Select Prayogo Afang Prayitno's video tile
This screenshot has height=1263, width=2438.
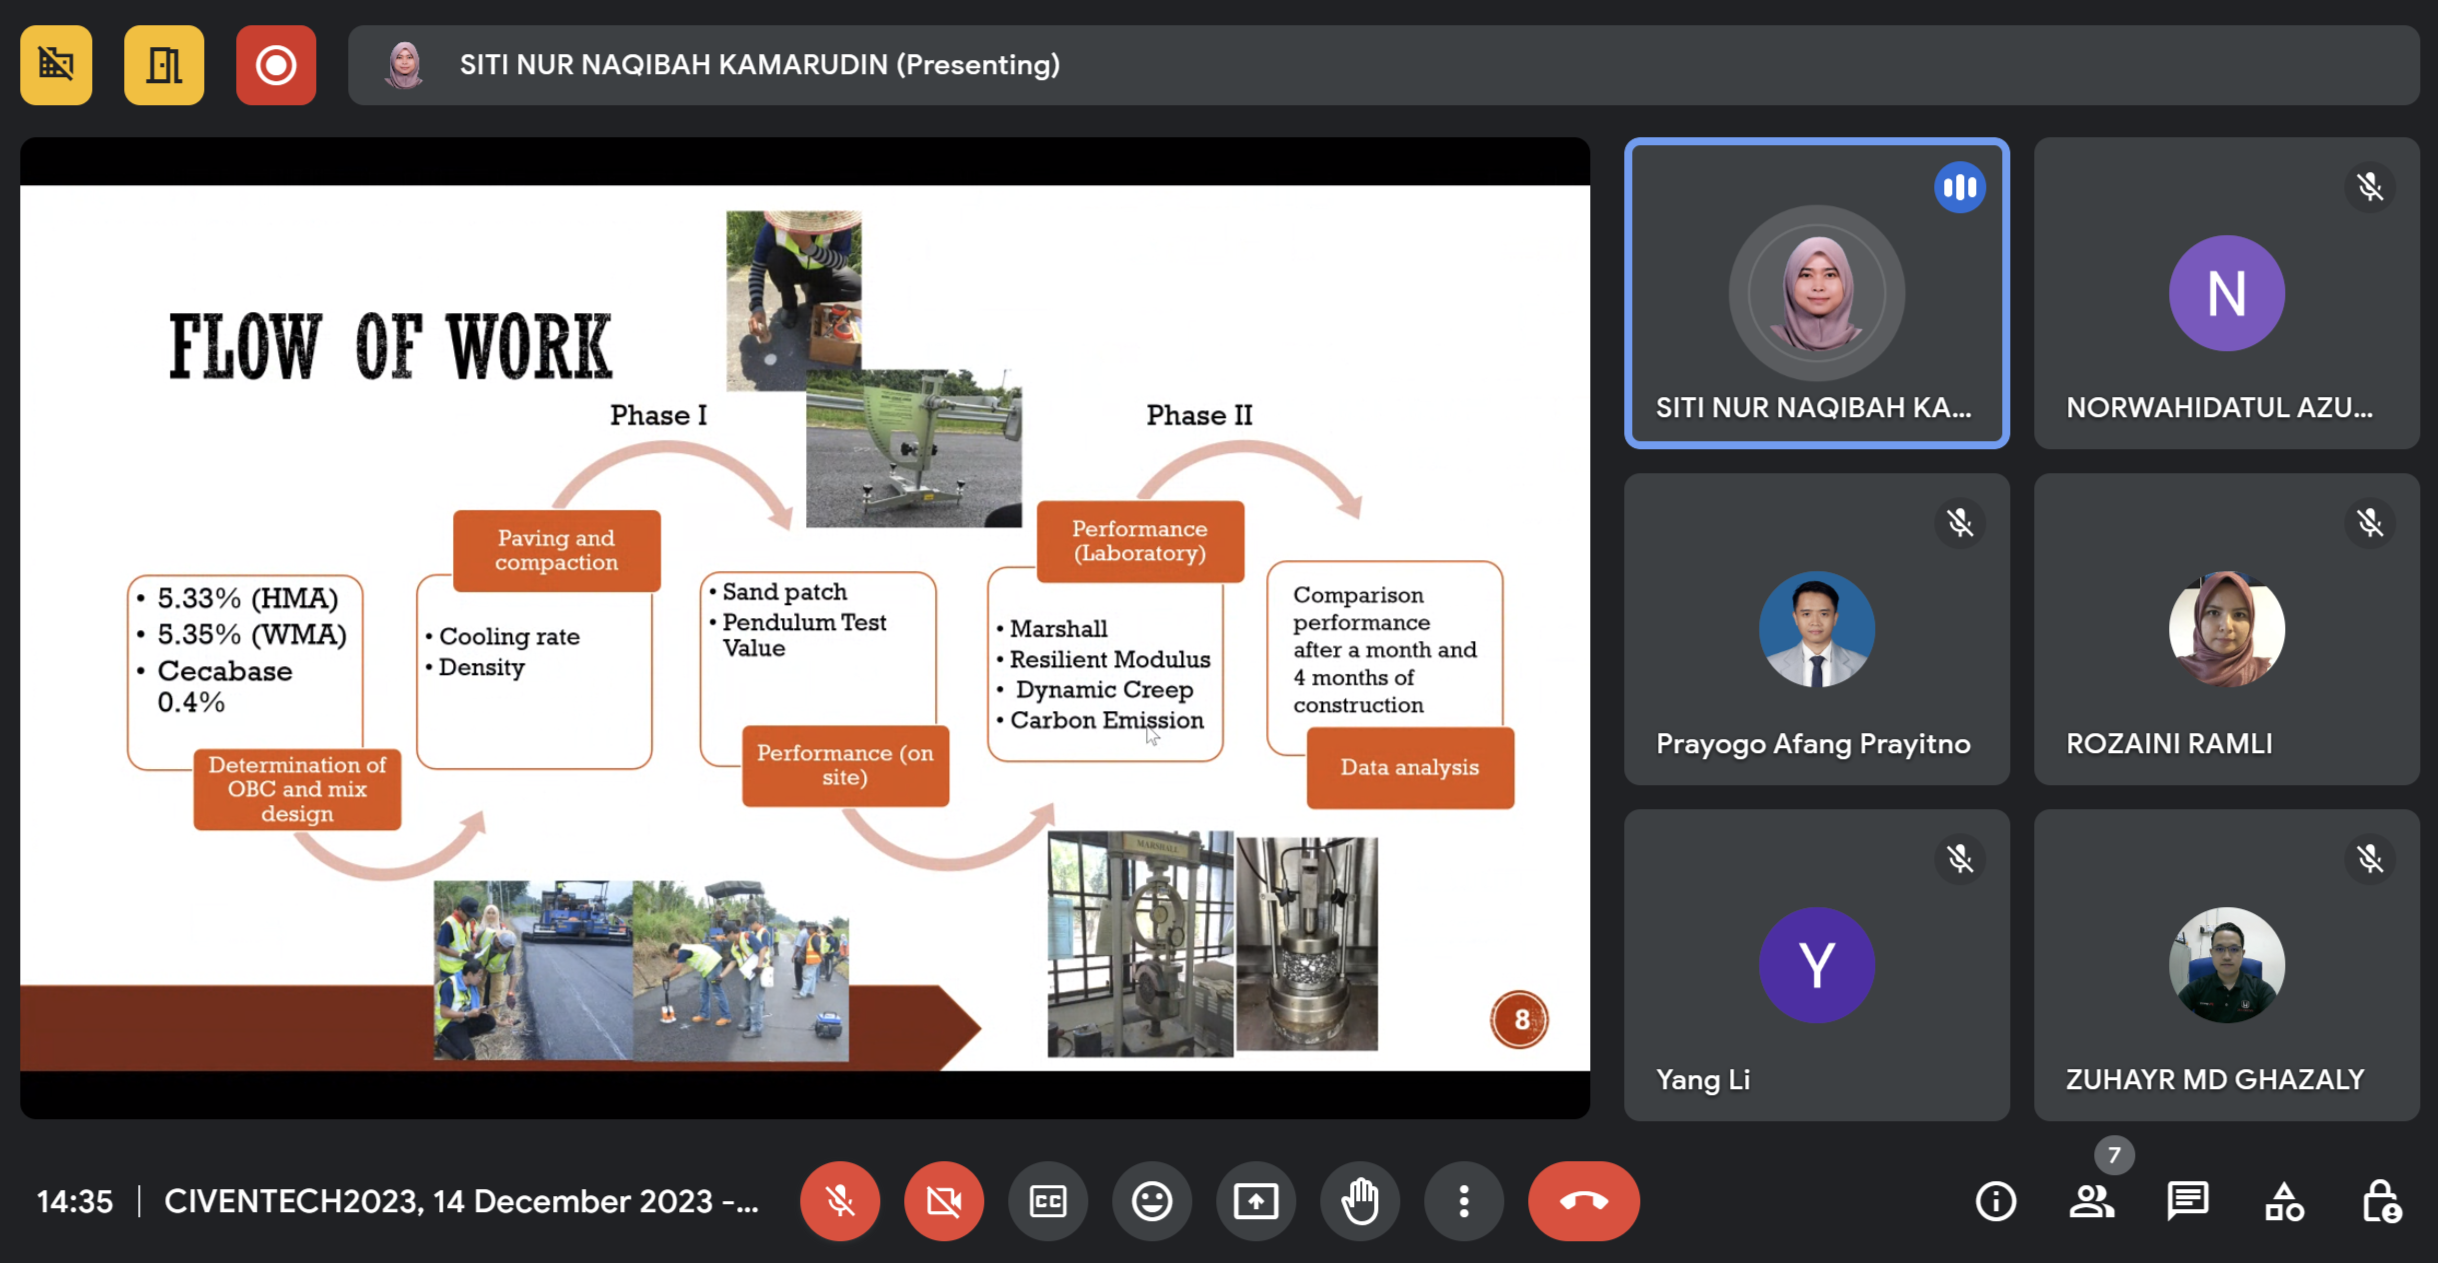(x=1816, y=630)
